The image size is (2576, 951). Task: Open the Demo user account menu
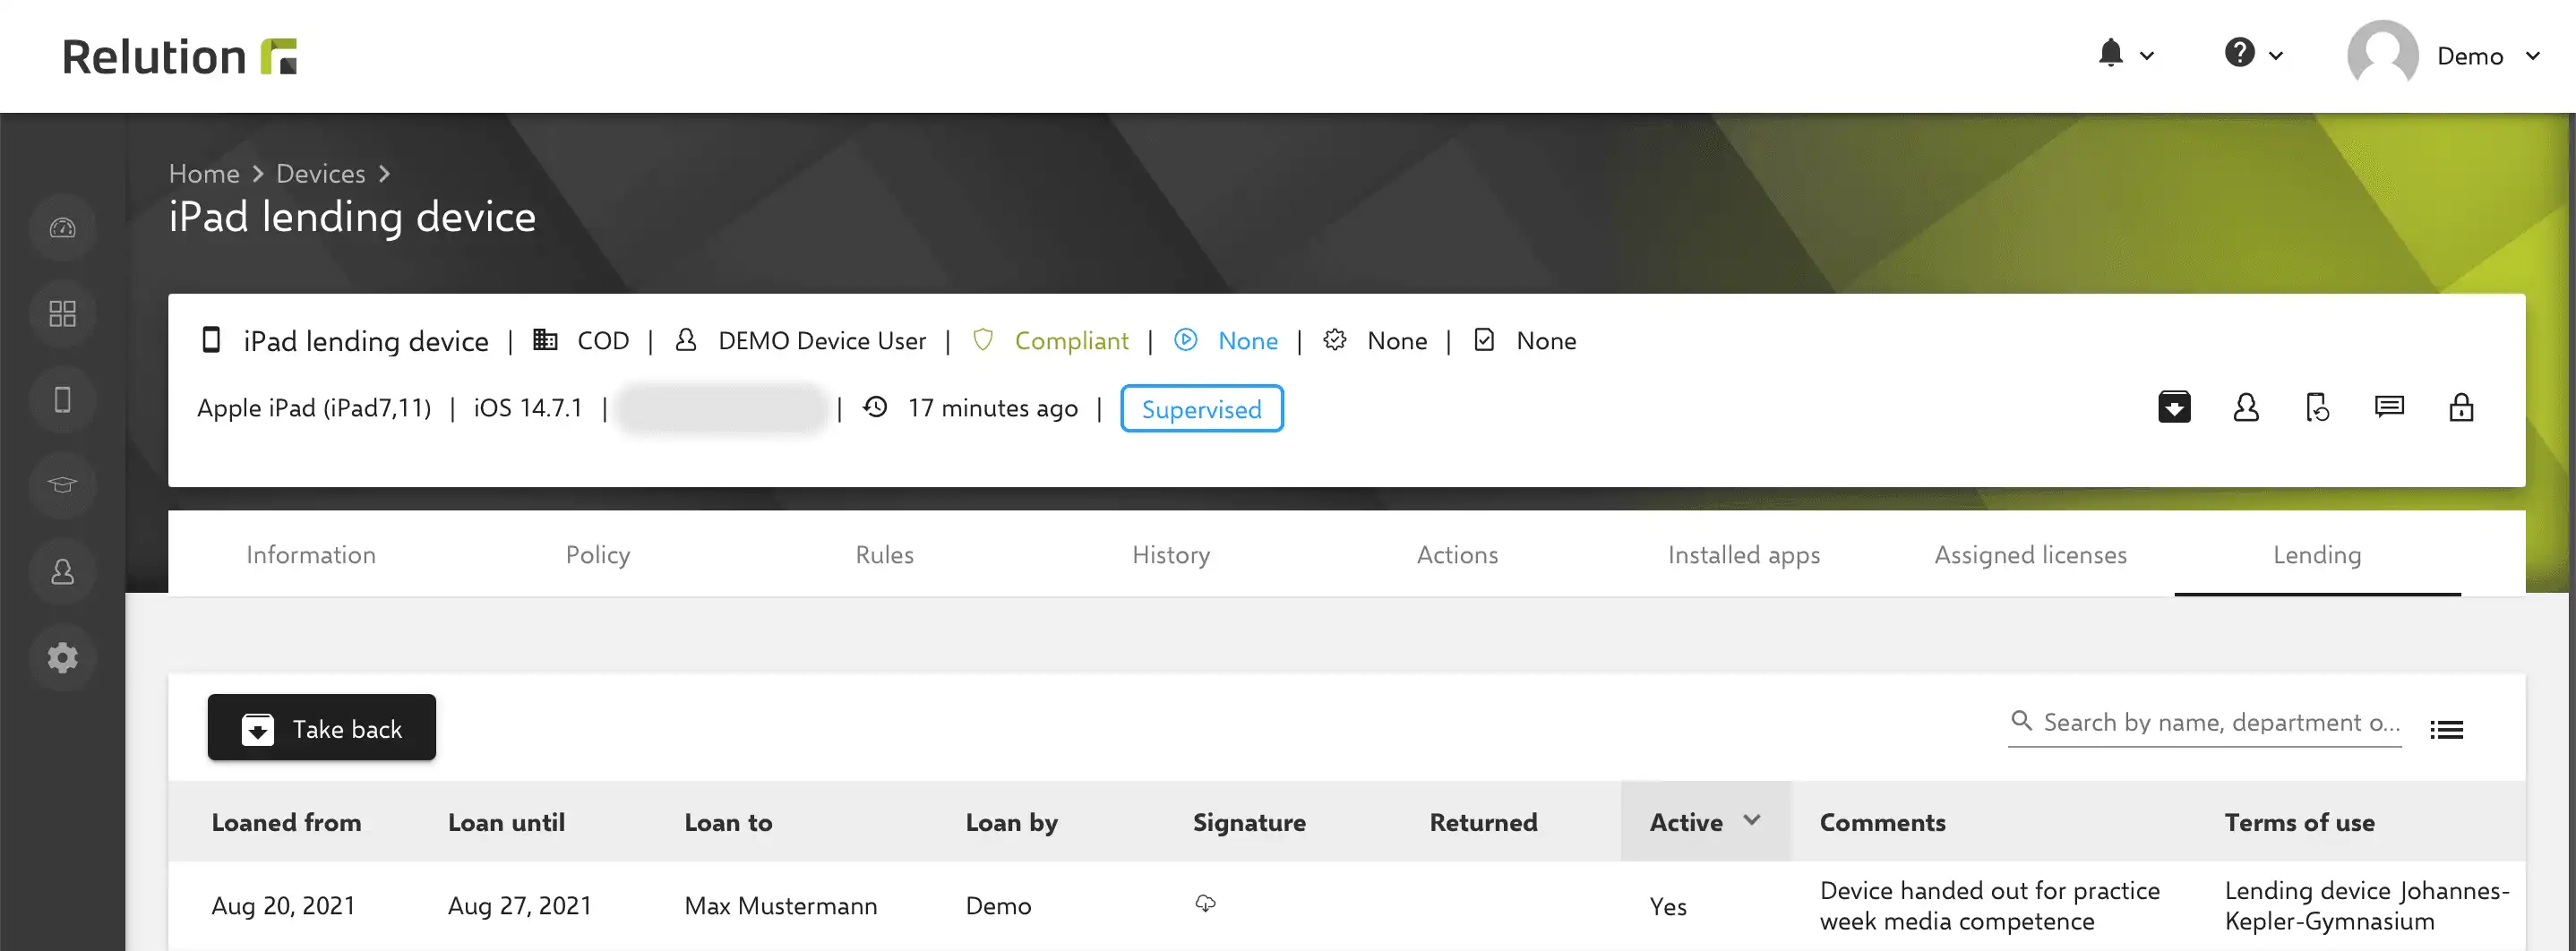2443,56
